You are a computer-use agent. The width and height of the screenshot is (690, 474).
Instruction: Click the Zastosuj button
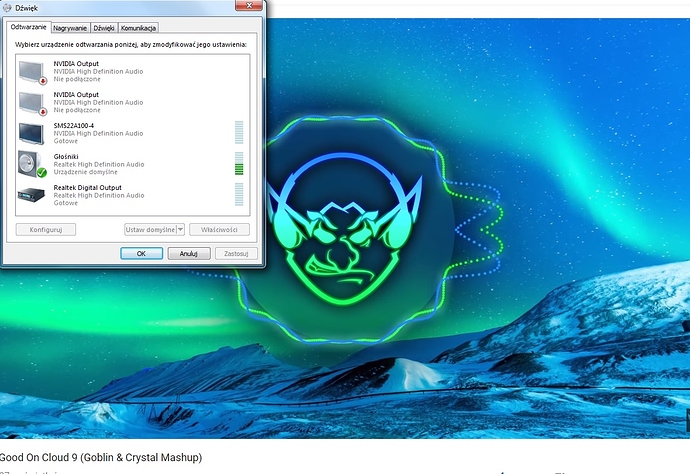[x=236, y=254]
